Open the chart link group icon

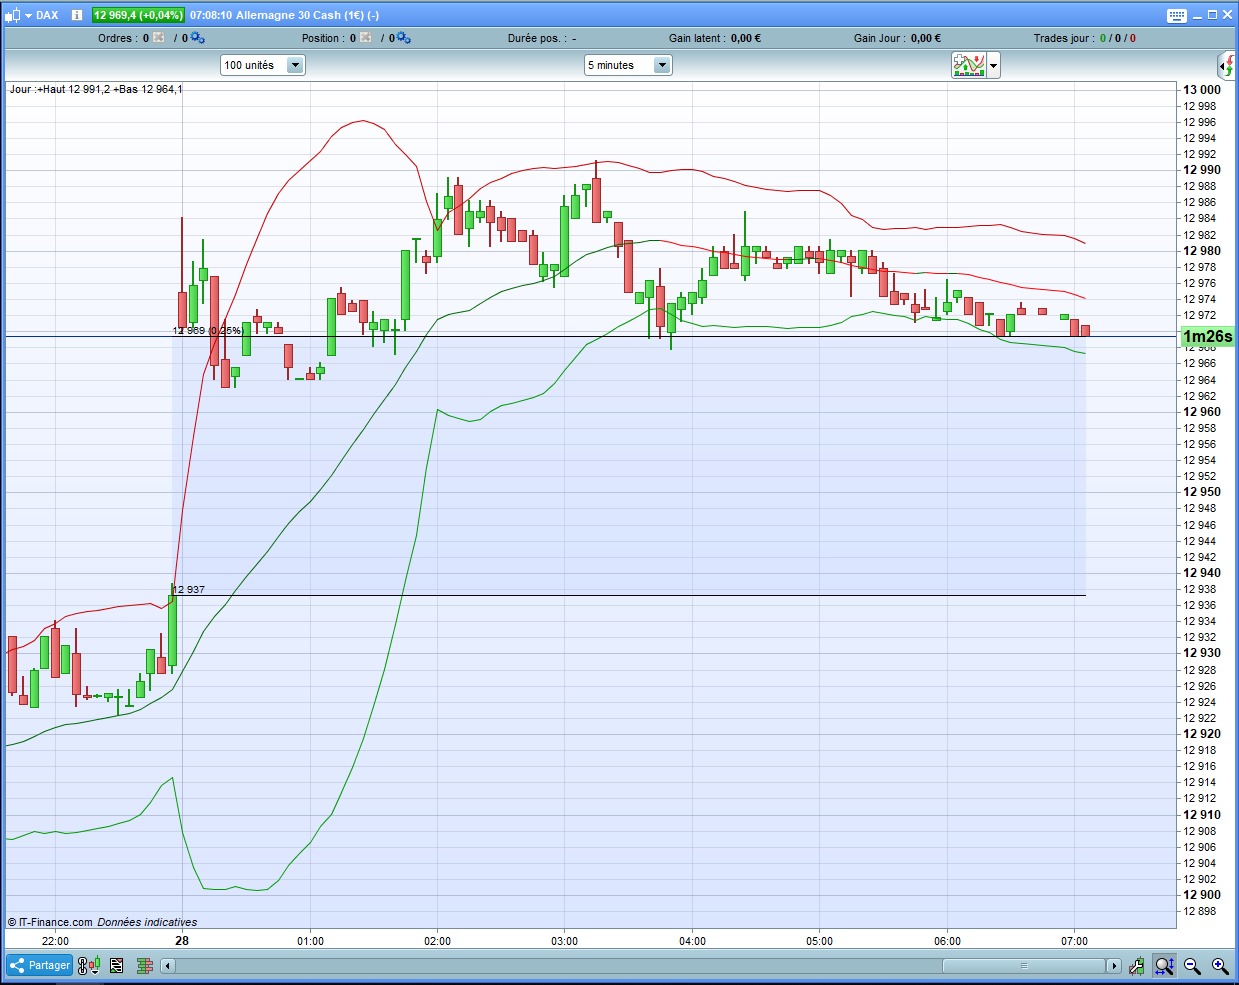(x=82, y=966)
